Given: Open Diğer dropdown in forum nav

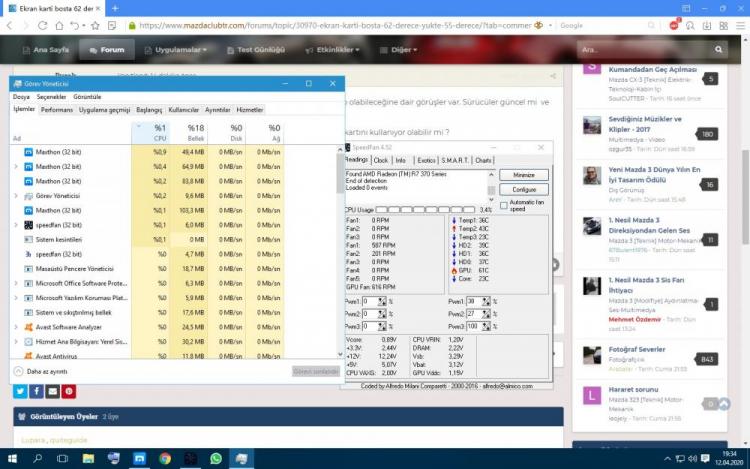Looking at the screenshot, I should click(x=398, y=50).
